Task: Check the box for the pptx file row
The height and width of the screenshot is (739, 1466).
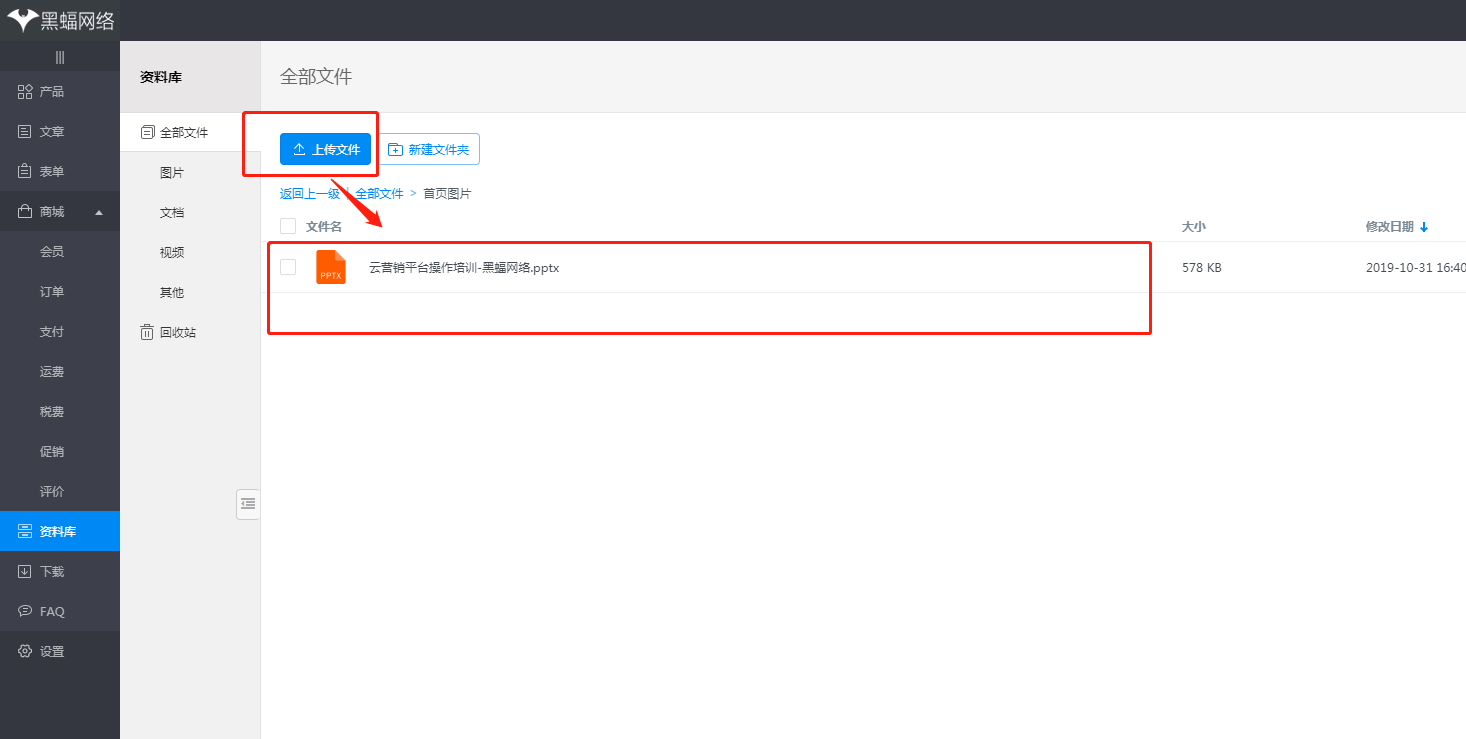Action: point(288,267)
